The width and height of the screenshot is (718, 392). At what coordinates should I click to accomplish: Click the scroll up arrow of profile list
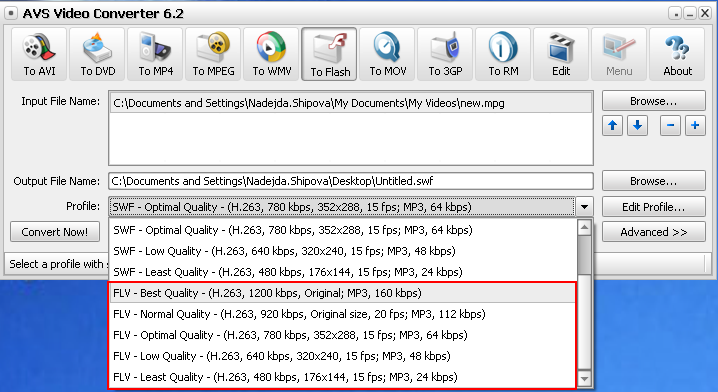tap(584, 228)
